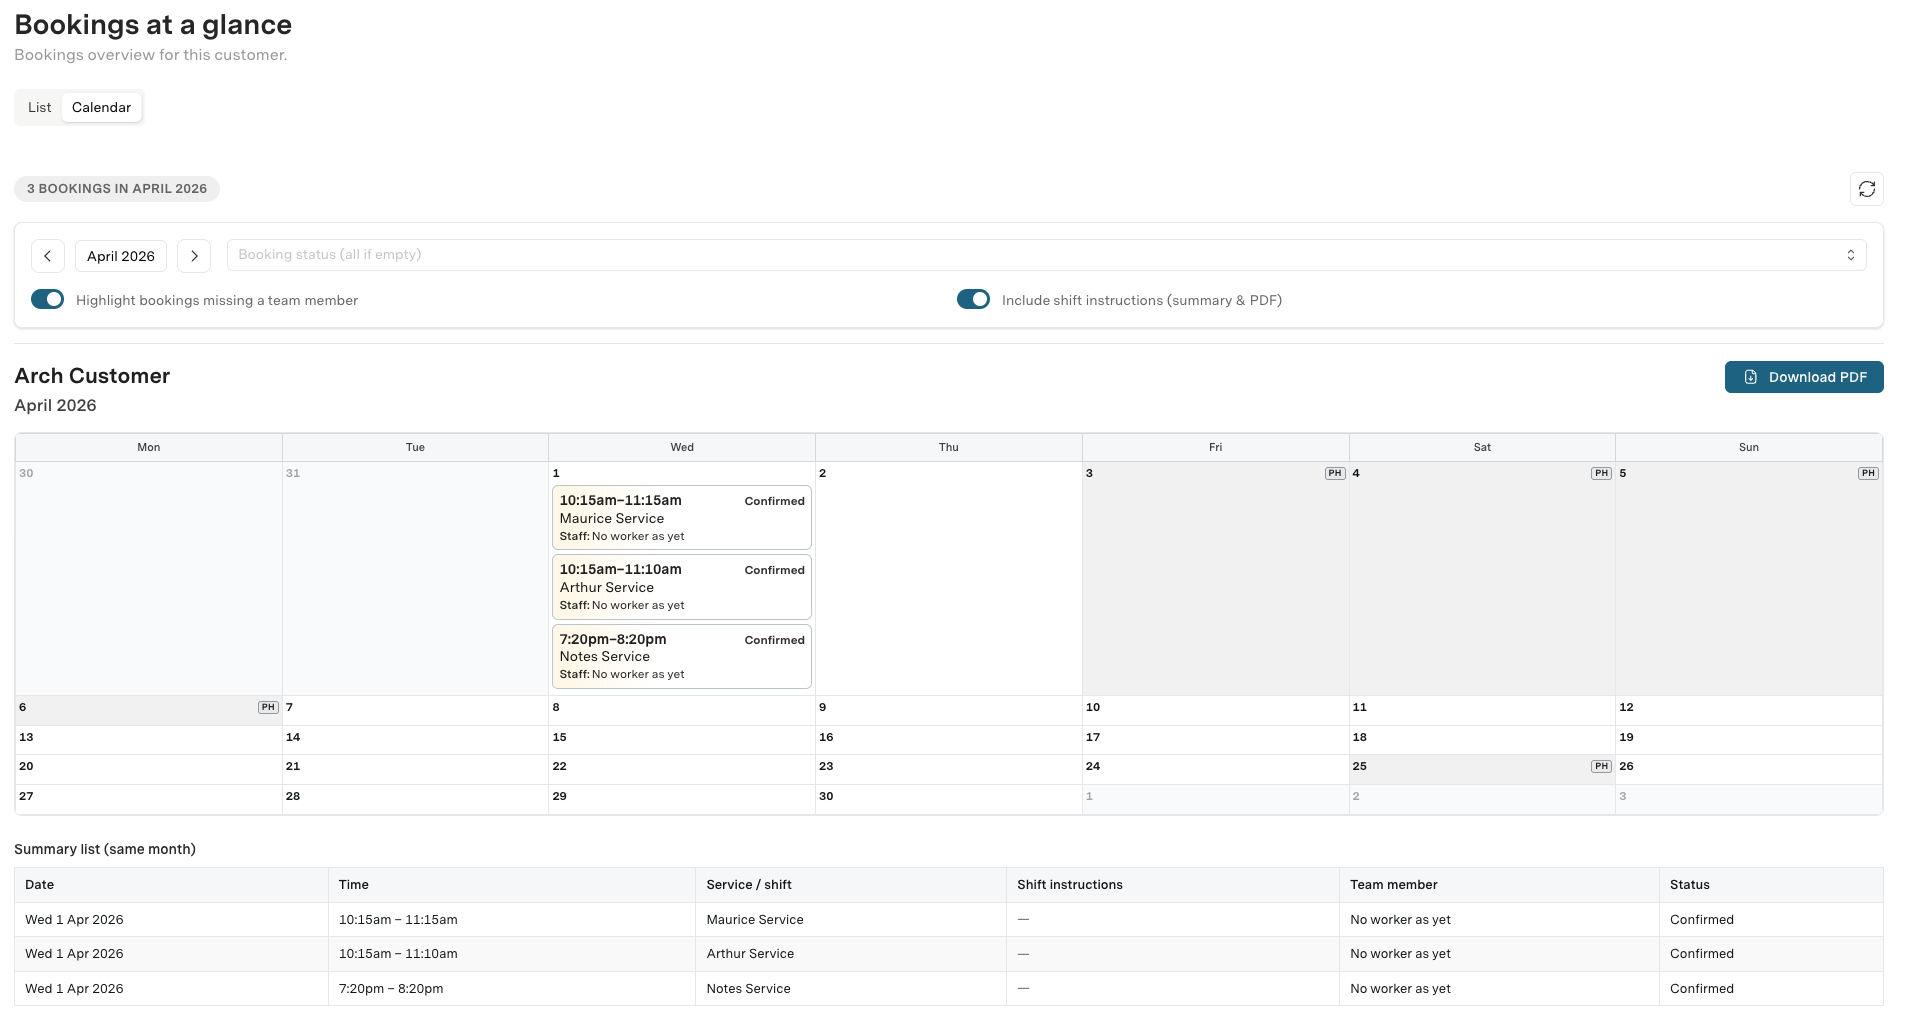Click the PH badge on April 4
The height and width of the screenshot is (1024, 1905).
(x=1601, y=473)
